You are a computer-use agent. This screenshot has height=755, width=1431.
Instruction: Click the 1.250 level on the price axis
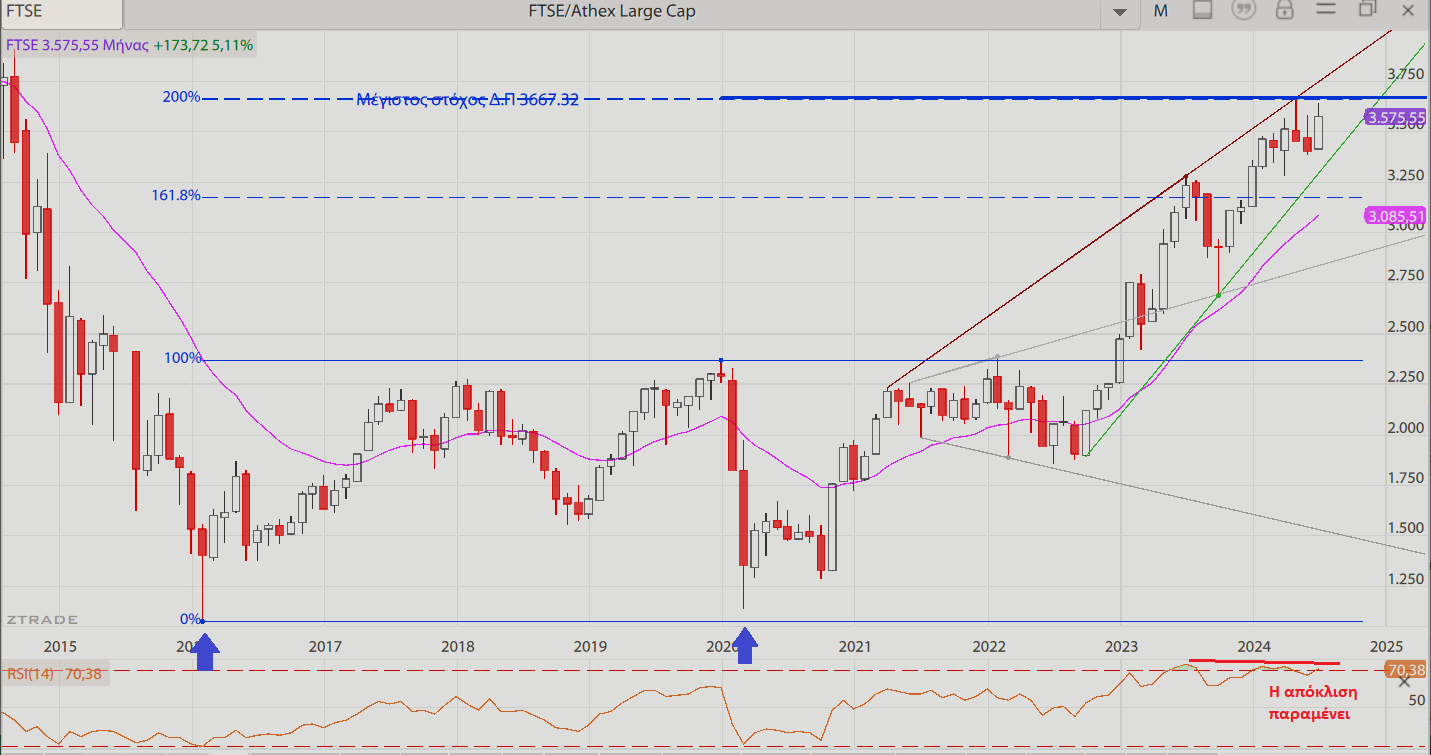click(1405, 579)
